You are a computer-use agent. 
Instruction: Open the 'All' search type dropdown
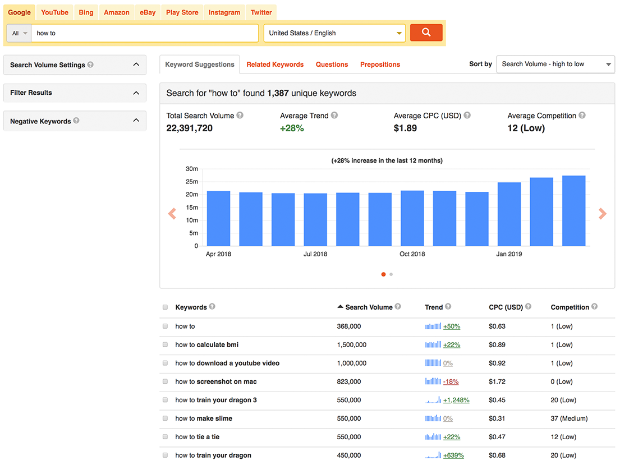(19, 33)
